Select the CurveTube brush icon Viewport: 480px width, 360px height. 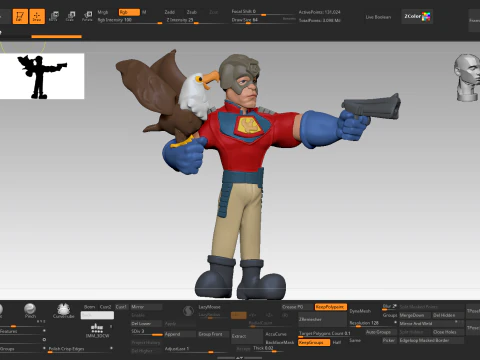click(63, 310)
